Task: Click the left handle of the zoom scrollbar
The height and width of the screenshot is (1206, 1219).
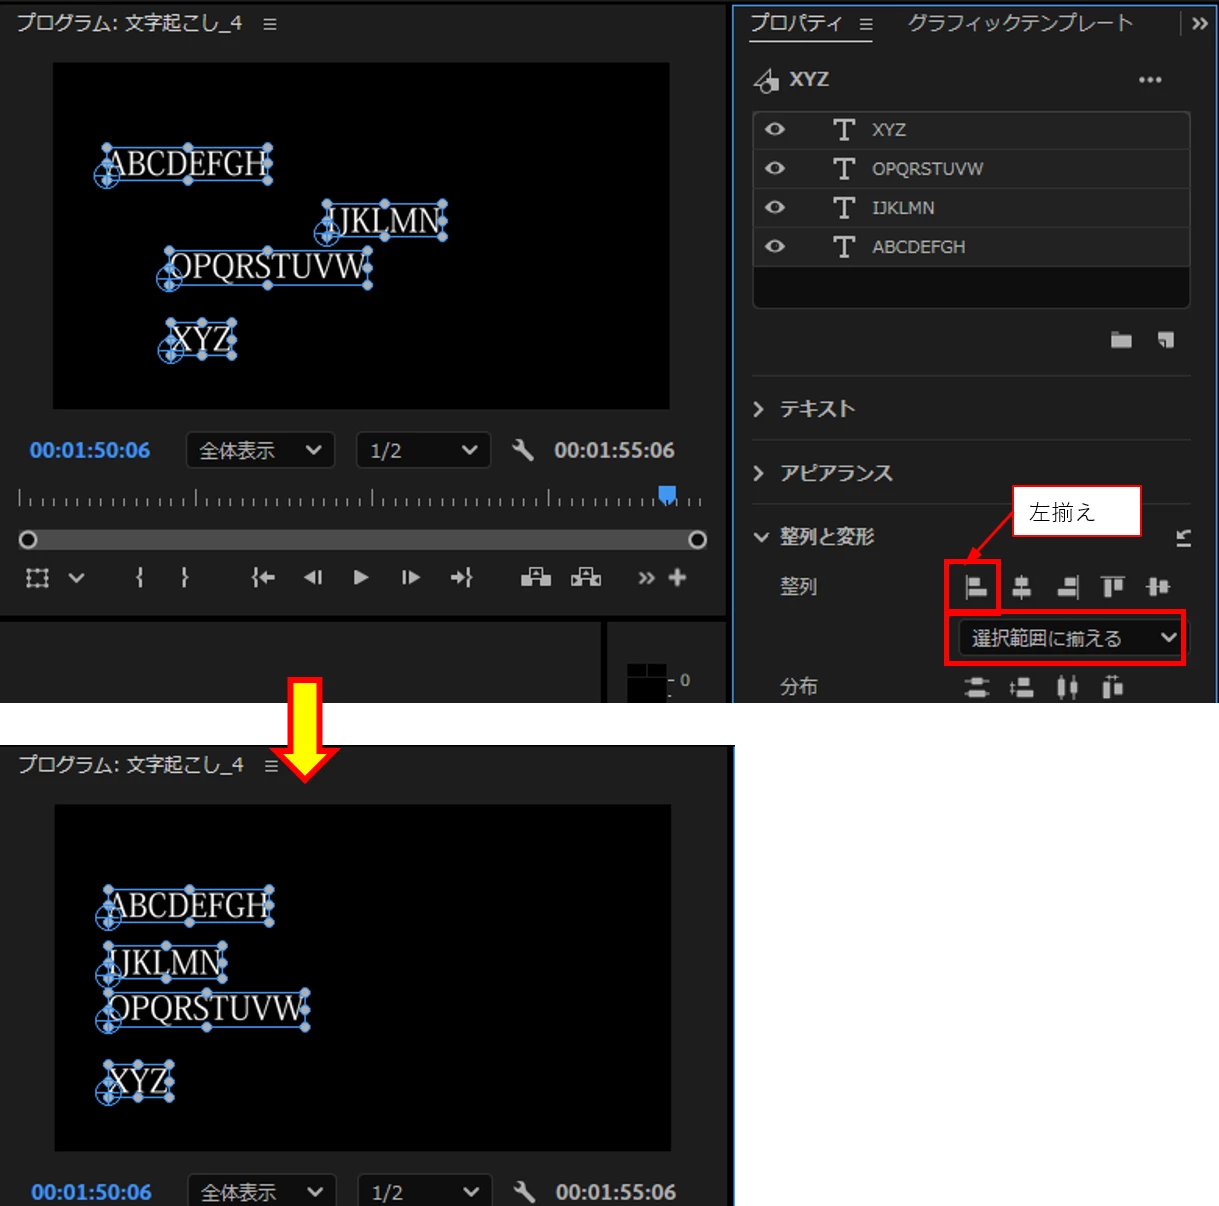Action: 28,540
